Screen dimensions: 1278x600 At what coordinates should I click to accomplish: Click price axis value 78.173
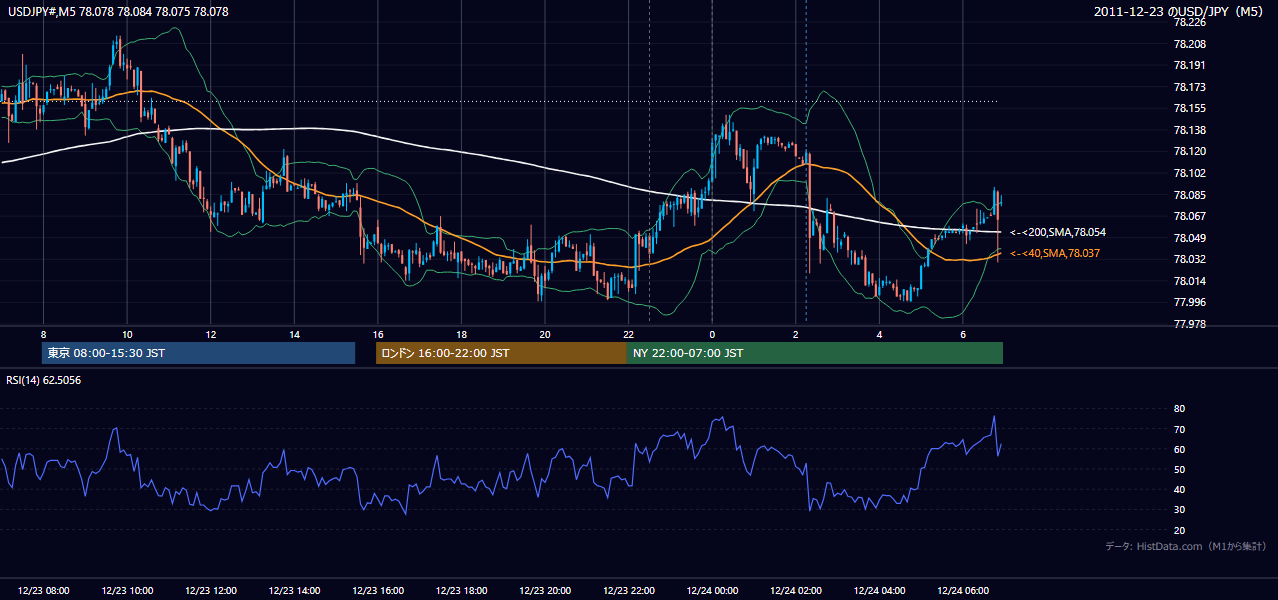click(1189, 87)
